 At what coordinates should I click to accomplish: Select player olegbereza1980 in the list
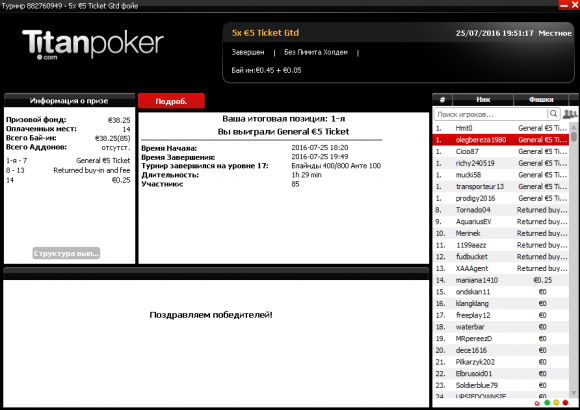point(501,140)
